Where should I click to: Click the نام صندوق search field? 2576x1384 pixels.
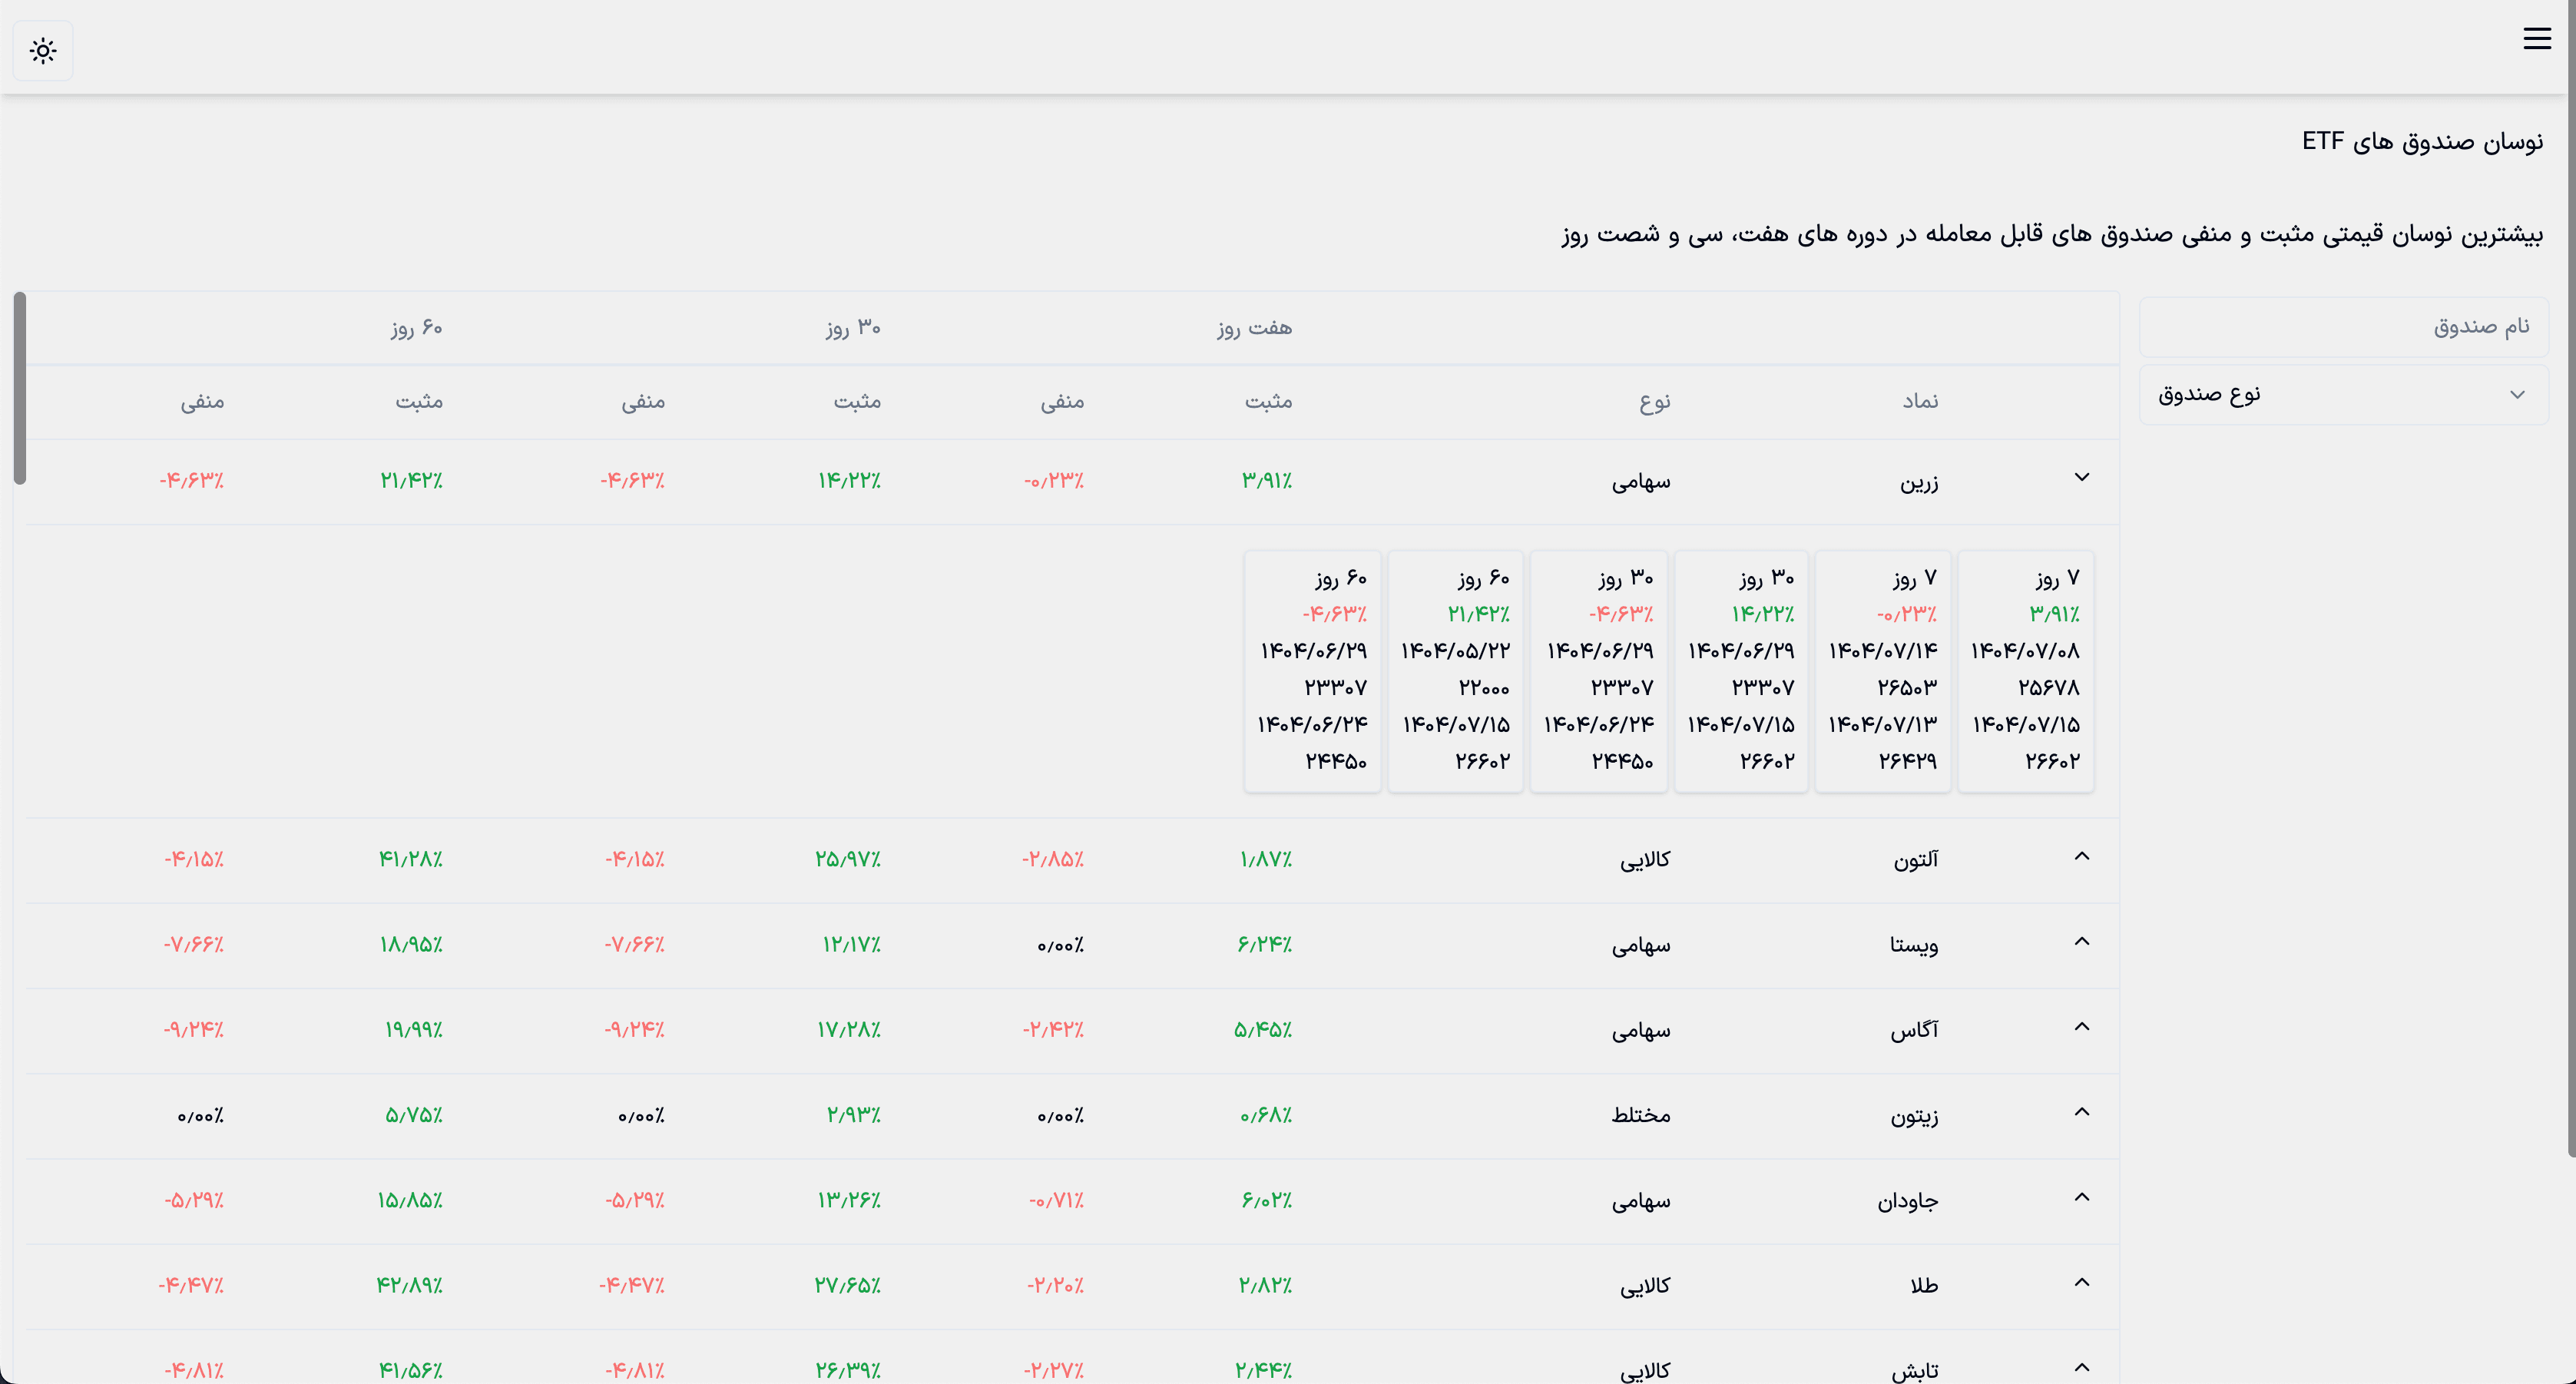2342,327
